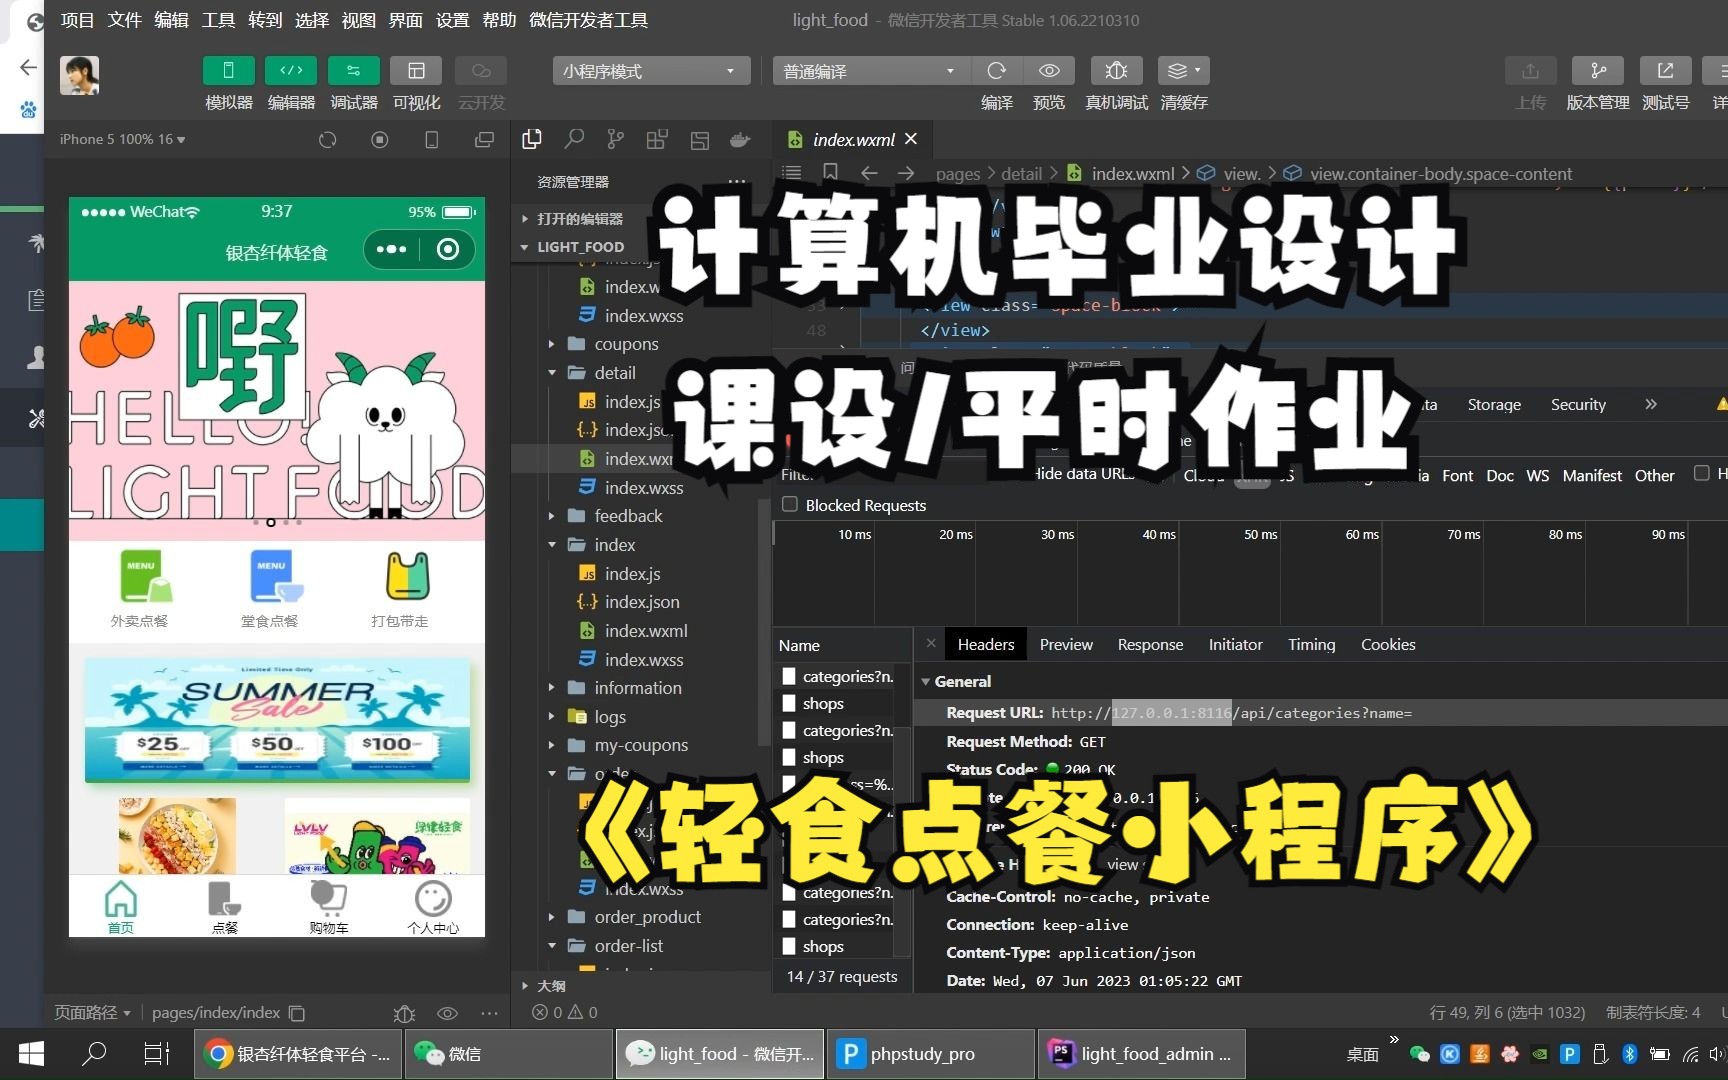Expand the coupons folder

pyautogui.click(x=552, y=344)
